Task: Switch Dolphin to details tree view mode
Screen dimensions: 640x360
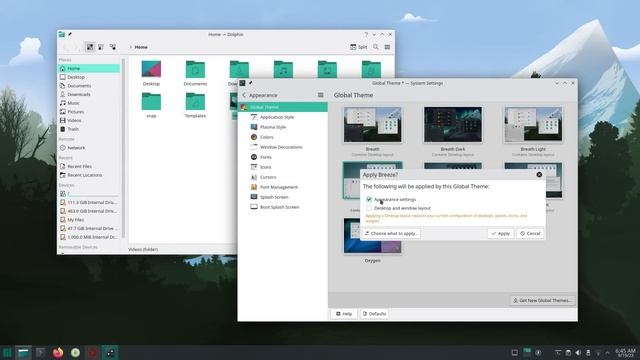Action: [113, 47]
